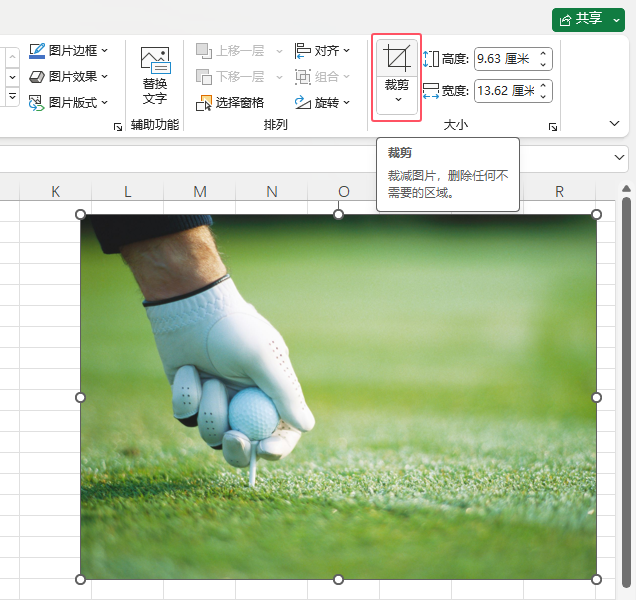Image resolution: width=636 pixels, height=600 pixels.
Task: Select column M header
Action: click(x=200, y=191)
